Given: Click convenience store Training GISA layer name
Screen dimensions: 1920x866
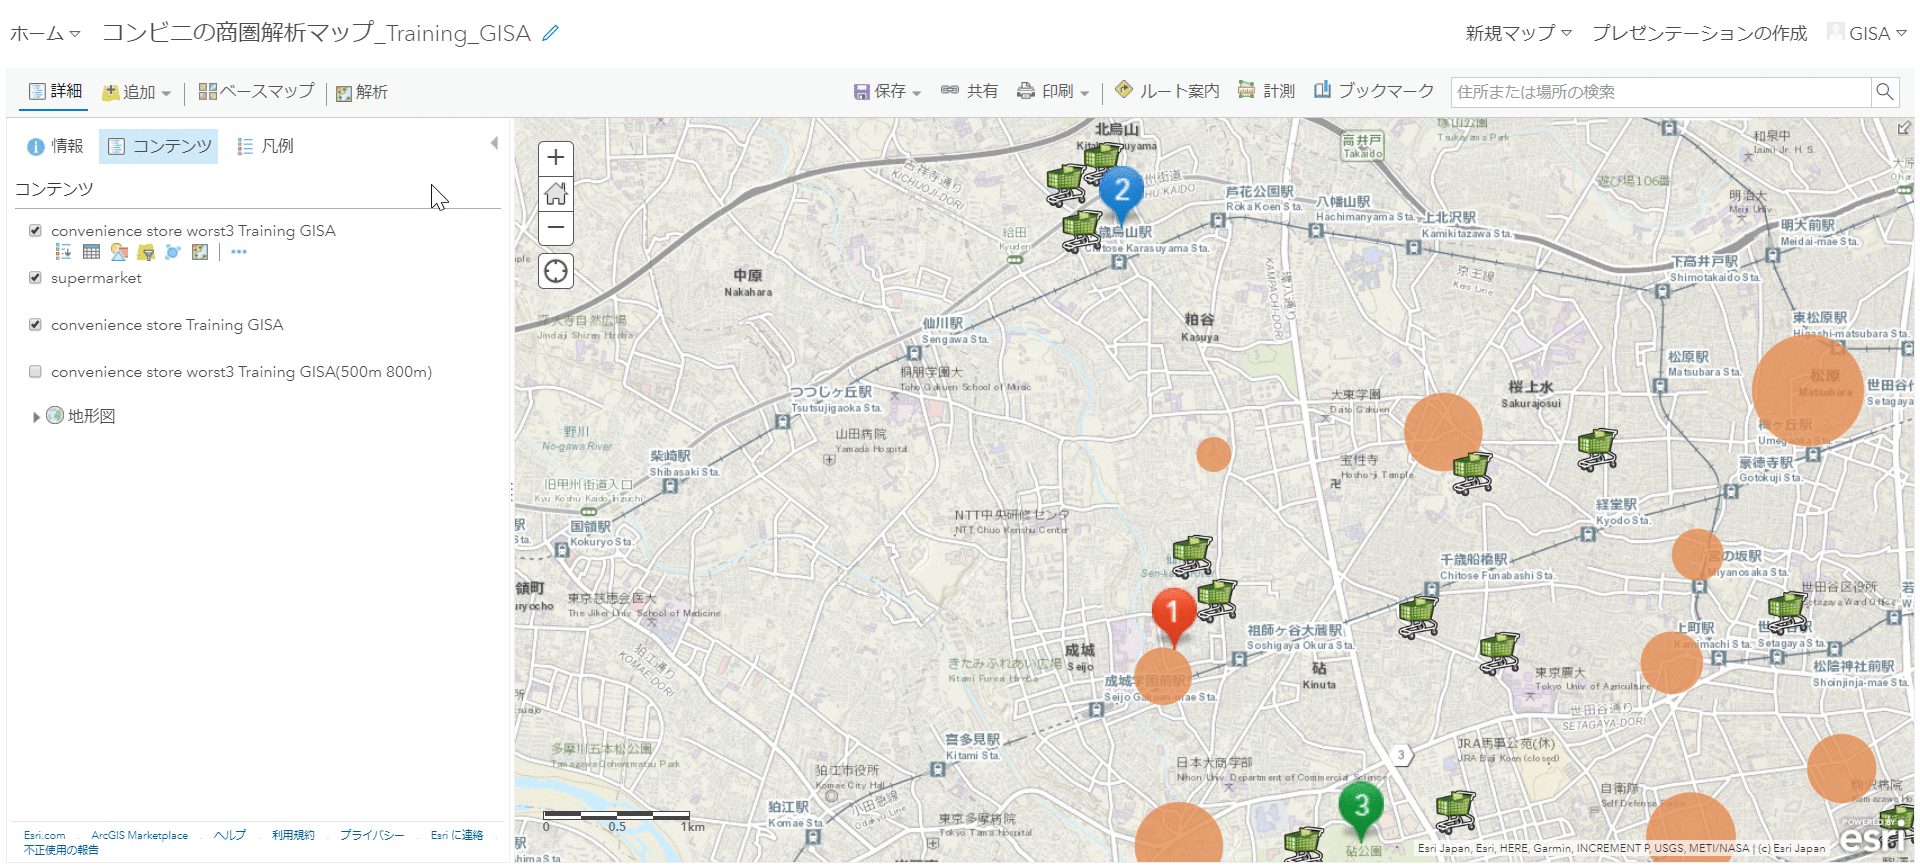Looking at the screenshot, I should coord(167,325).
